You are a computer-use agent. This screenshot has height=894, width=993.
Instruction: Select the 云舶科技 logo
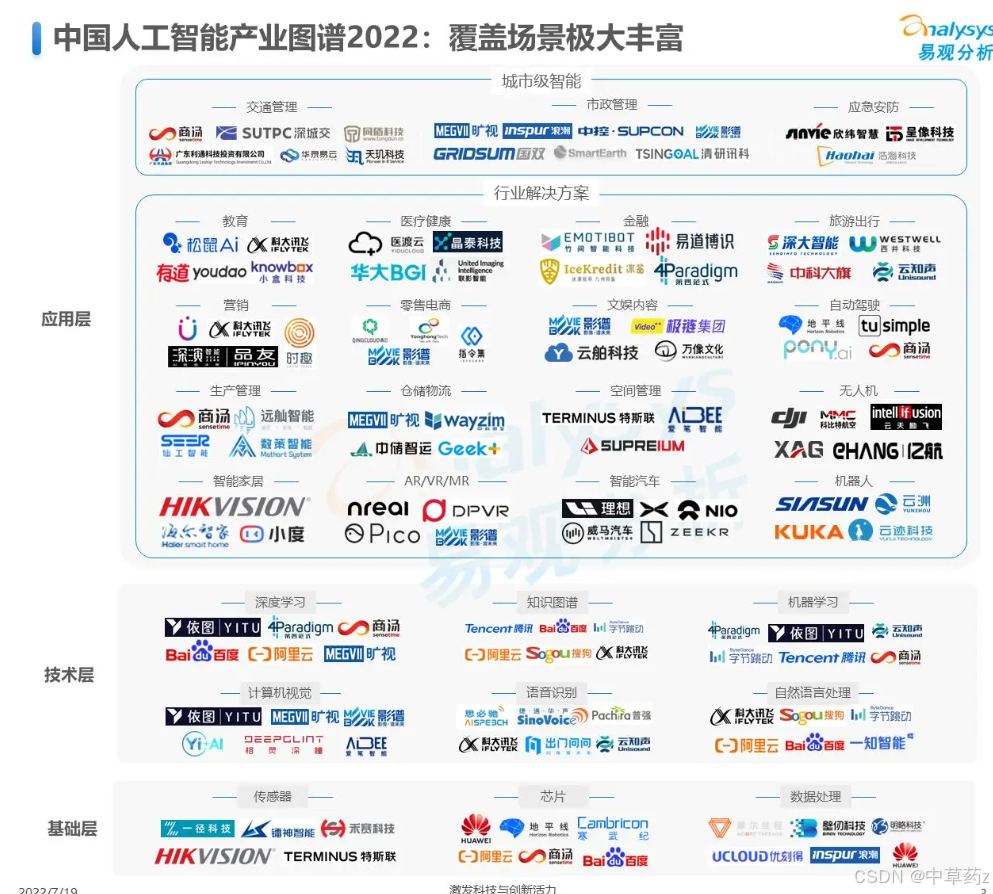coord(591,352)
